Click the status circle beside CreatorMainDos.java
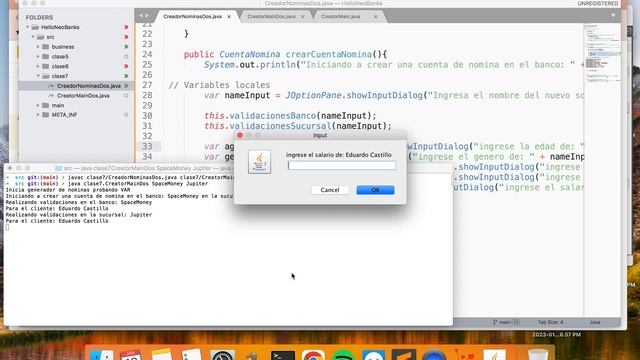Image resolution: width=640 pixels, height=360 pixels. point(126,96)
